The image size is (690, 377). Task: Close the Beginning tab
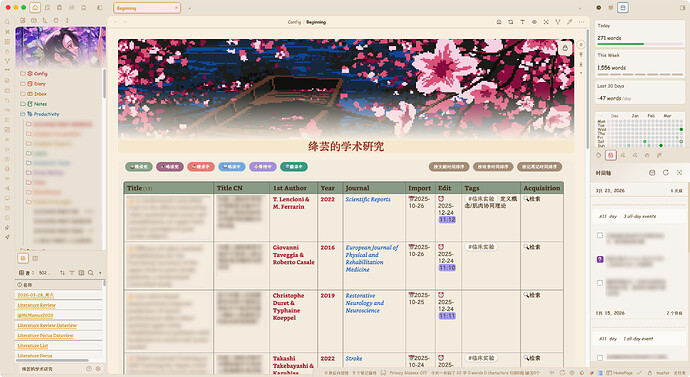176,8
